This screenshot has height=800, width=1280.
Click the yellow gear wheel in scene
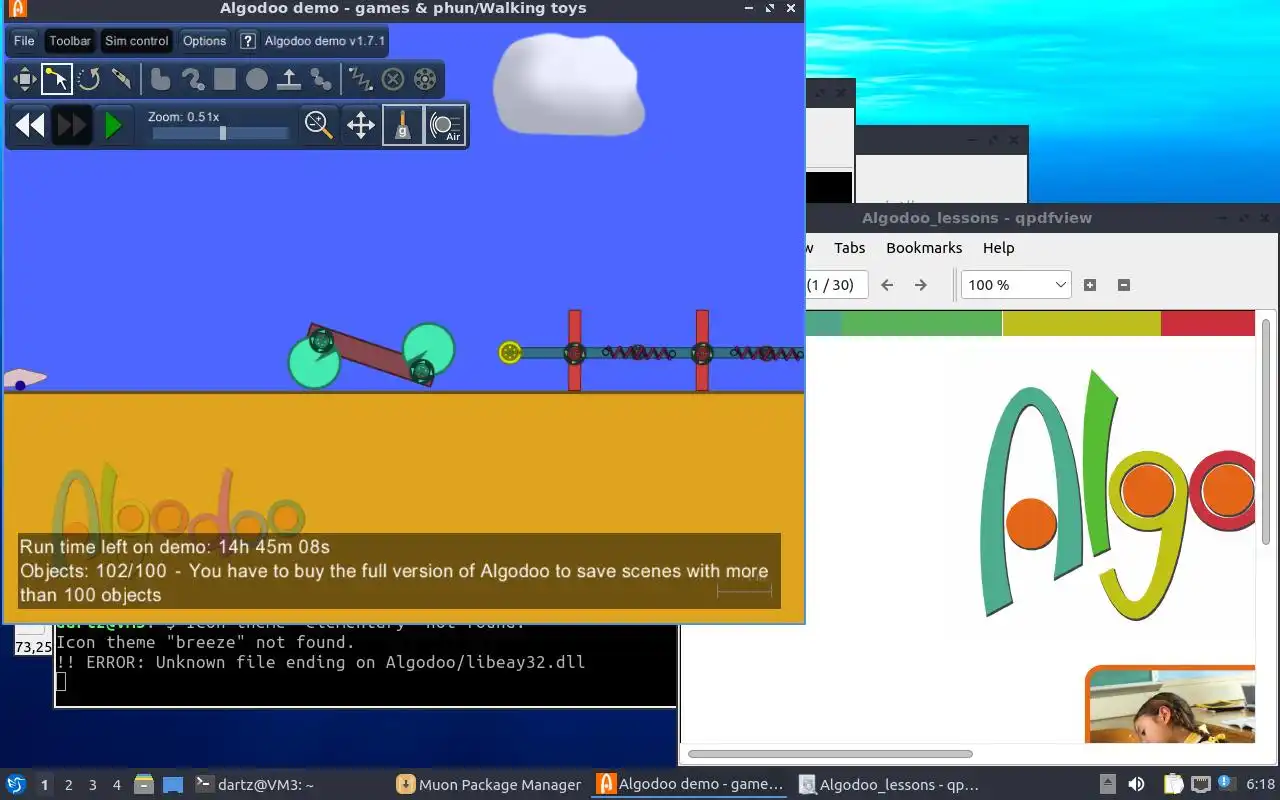(x=510, y=352)
